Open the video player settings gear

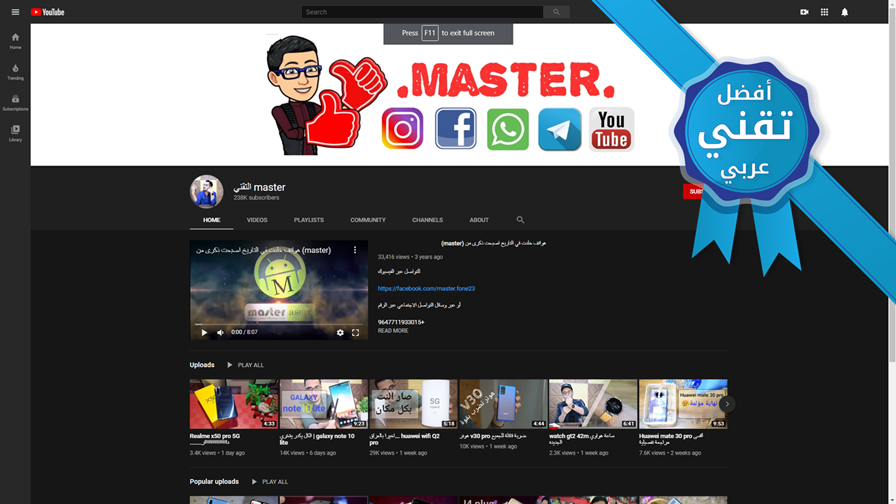[x=340, y=332]
